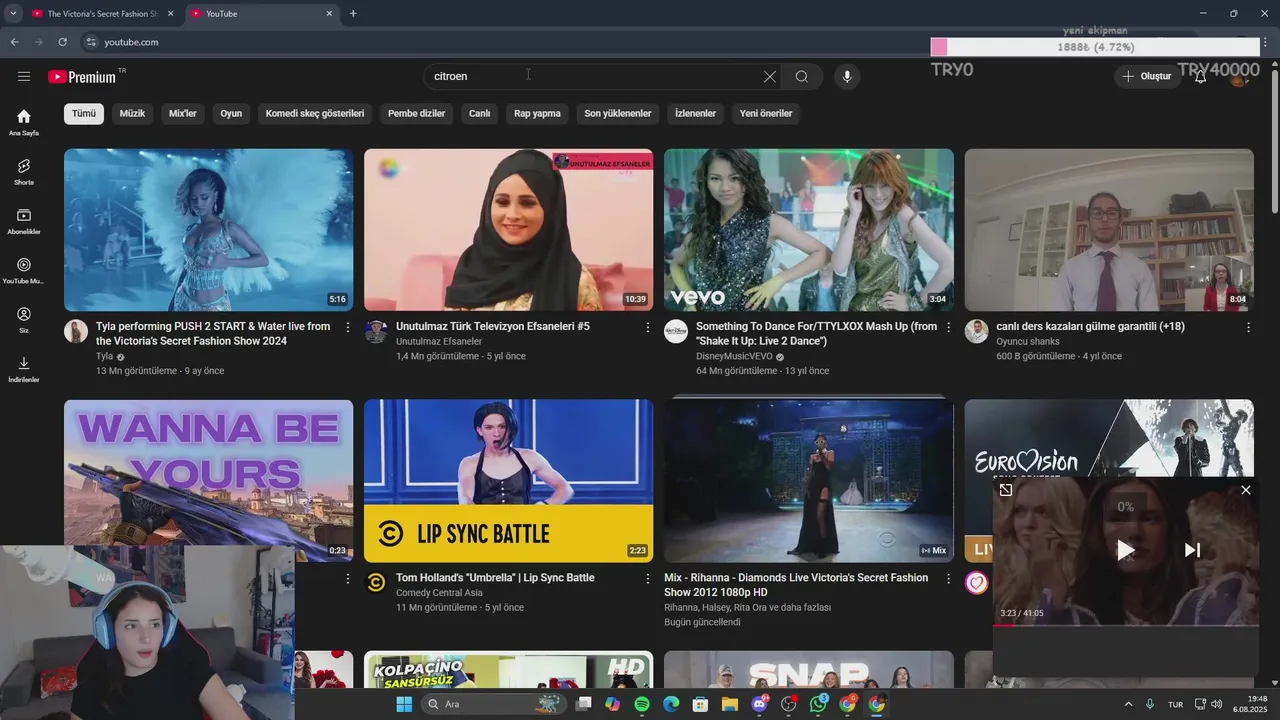Open options for Rihanna Diamonds mix
Viewport: 1280px width, 720px height.
click(x=948, y=578)
